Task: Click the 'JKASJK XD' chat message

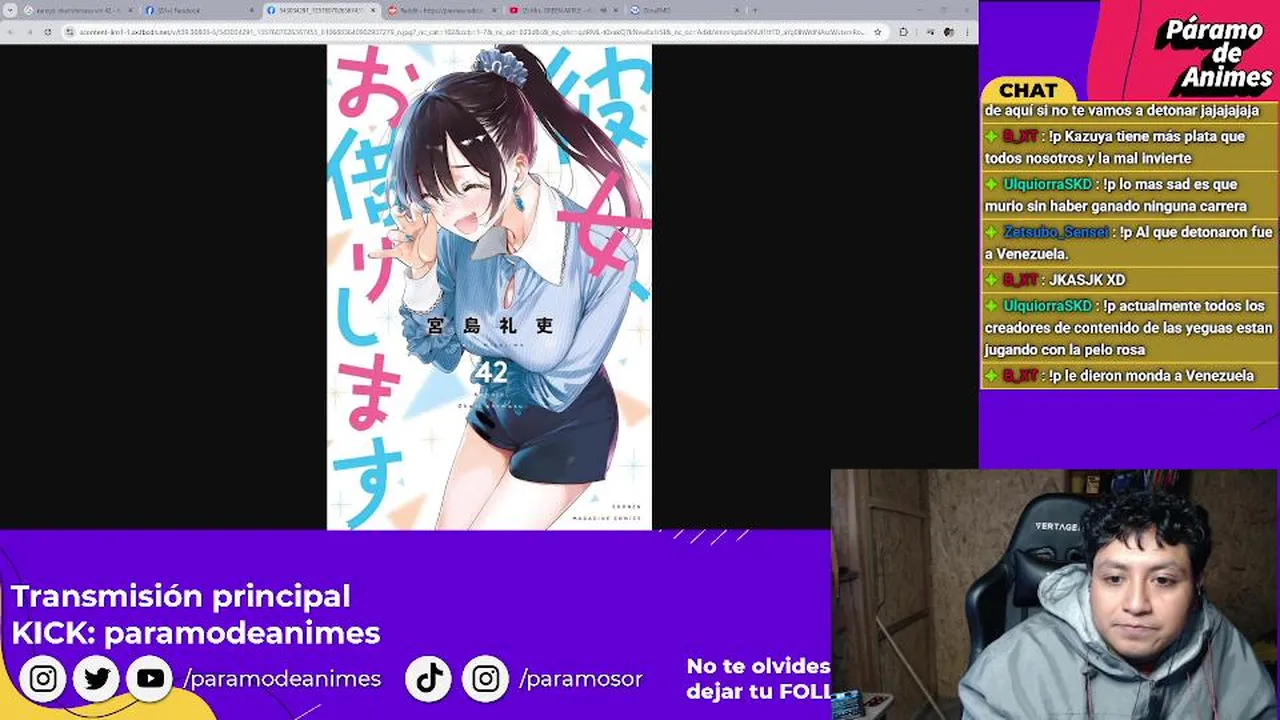Action: point(1087,280)
